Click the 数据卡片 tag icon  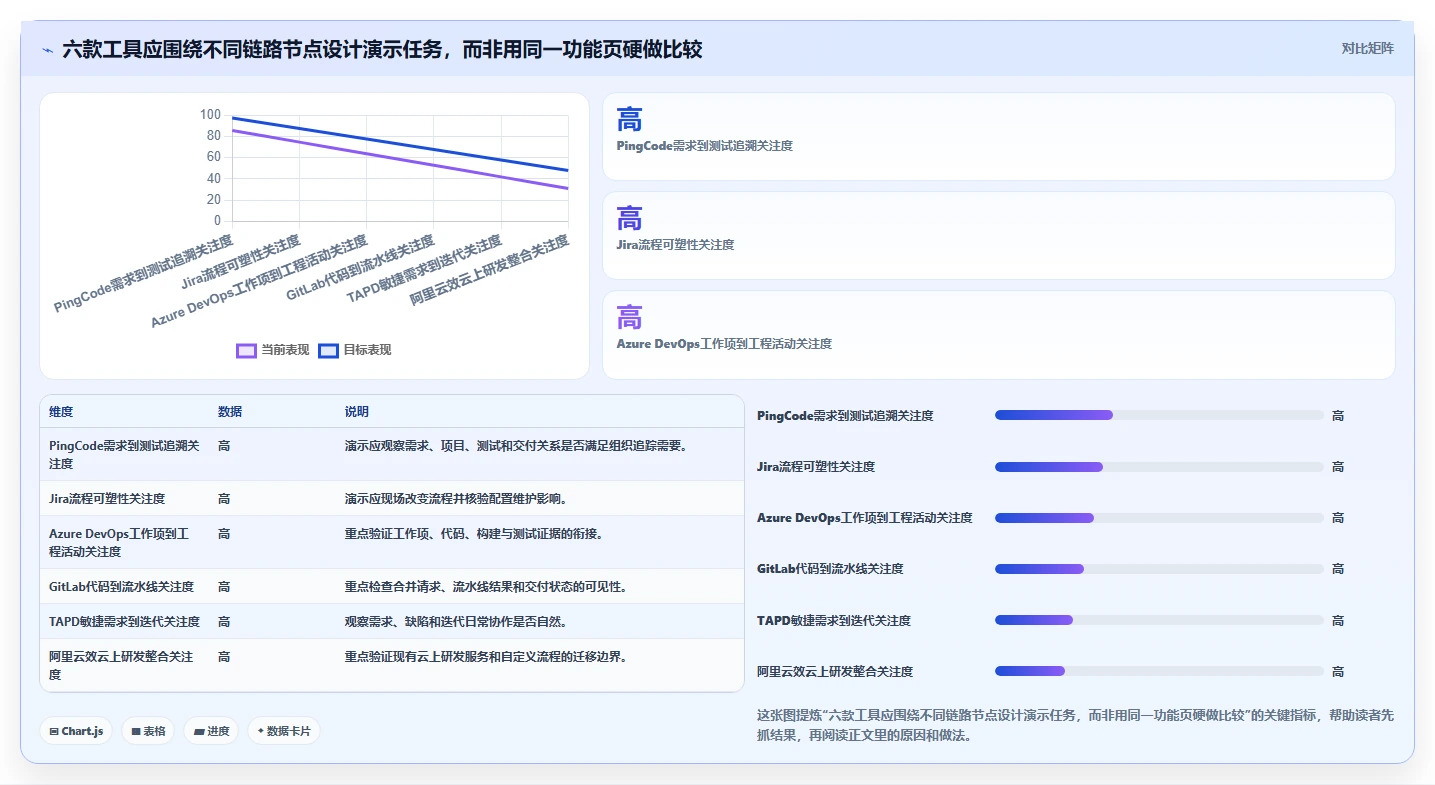[261, 731]
